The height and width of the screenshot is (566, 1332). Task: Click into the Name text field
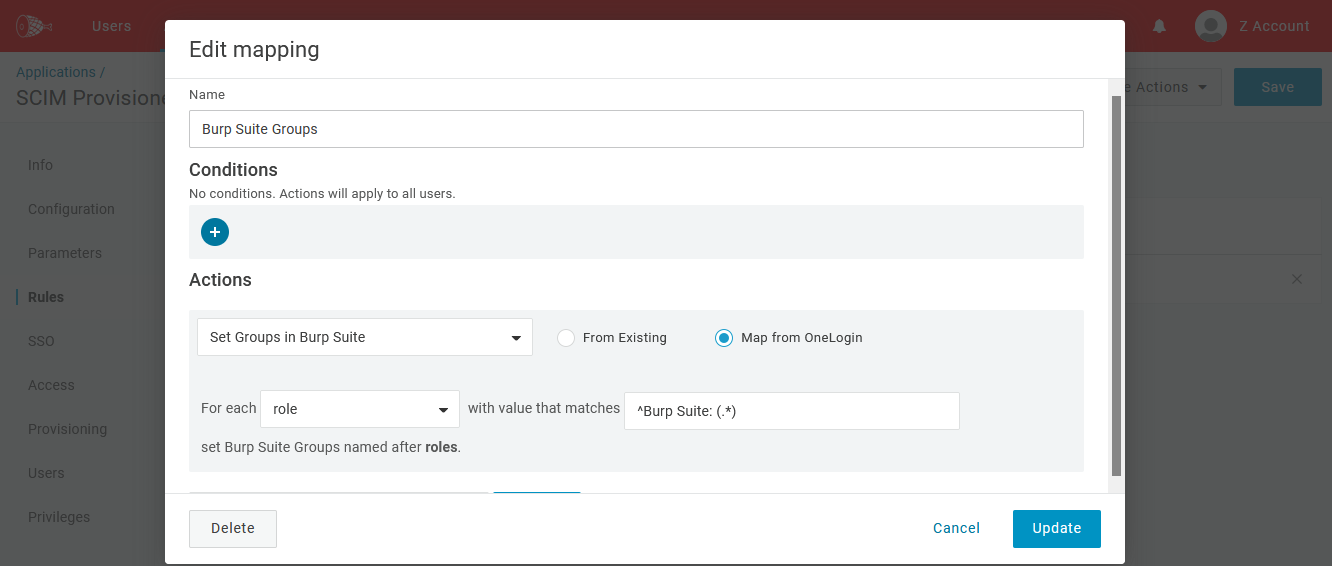click(636, 129)
